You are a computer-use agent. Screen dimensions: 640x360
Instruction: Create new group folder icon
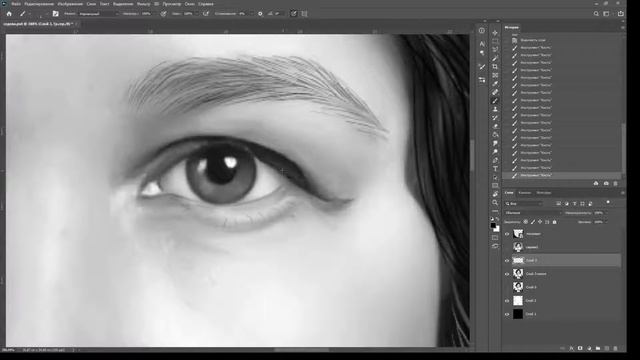point(598,348)
